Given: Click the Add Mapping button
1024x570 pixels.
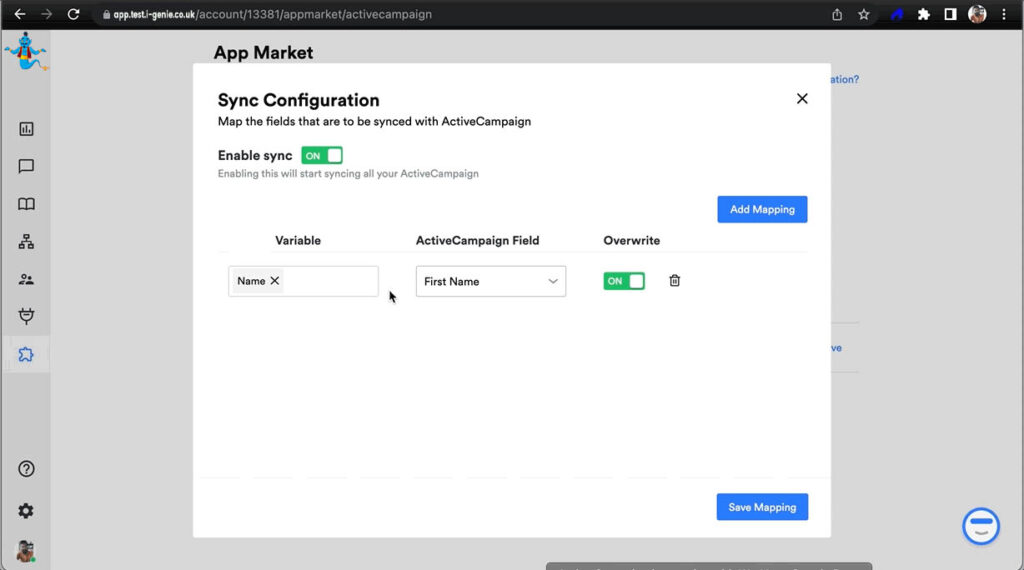Looking at the screenshot, I should point(761,209).
